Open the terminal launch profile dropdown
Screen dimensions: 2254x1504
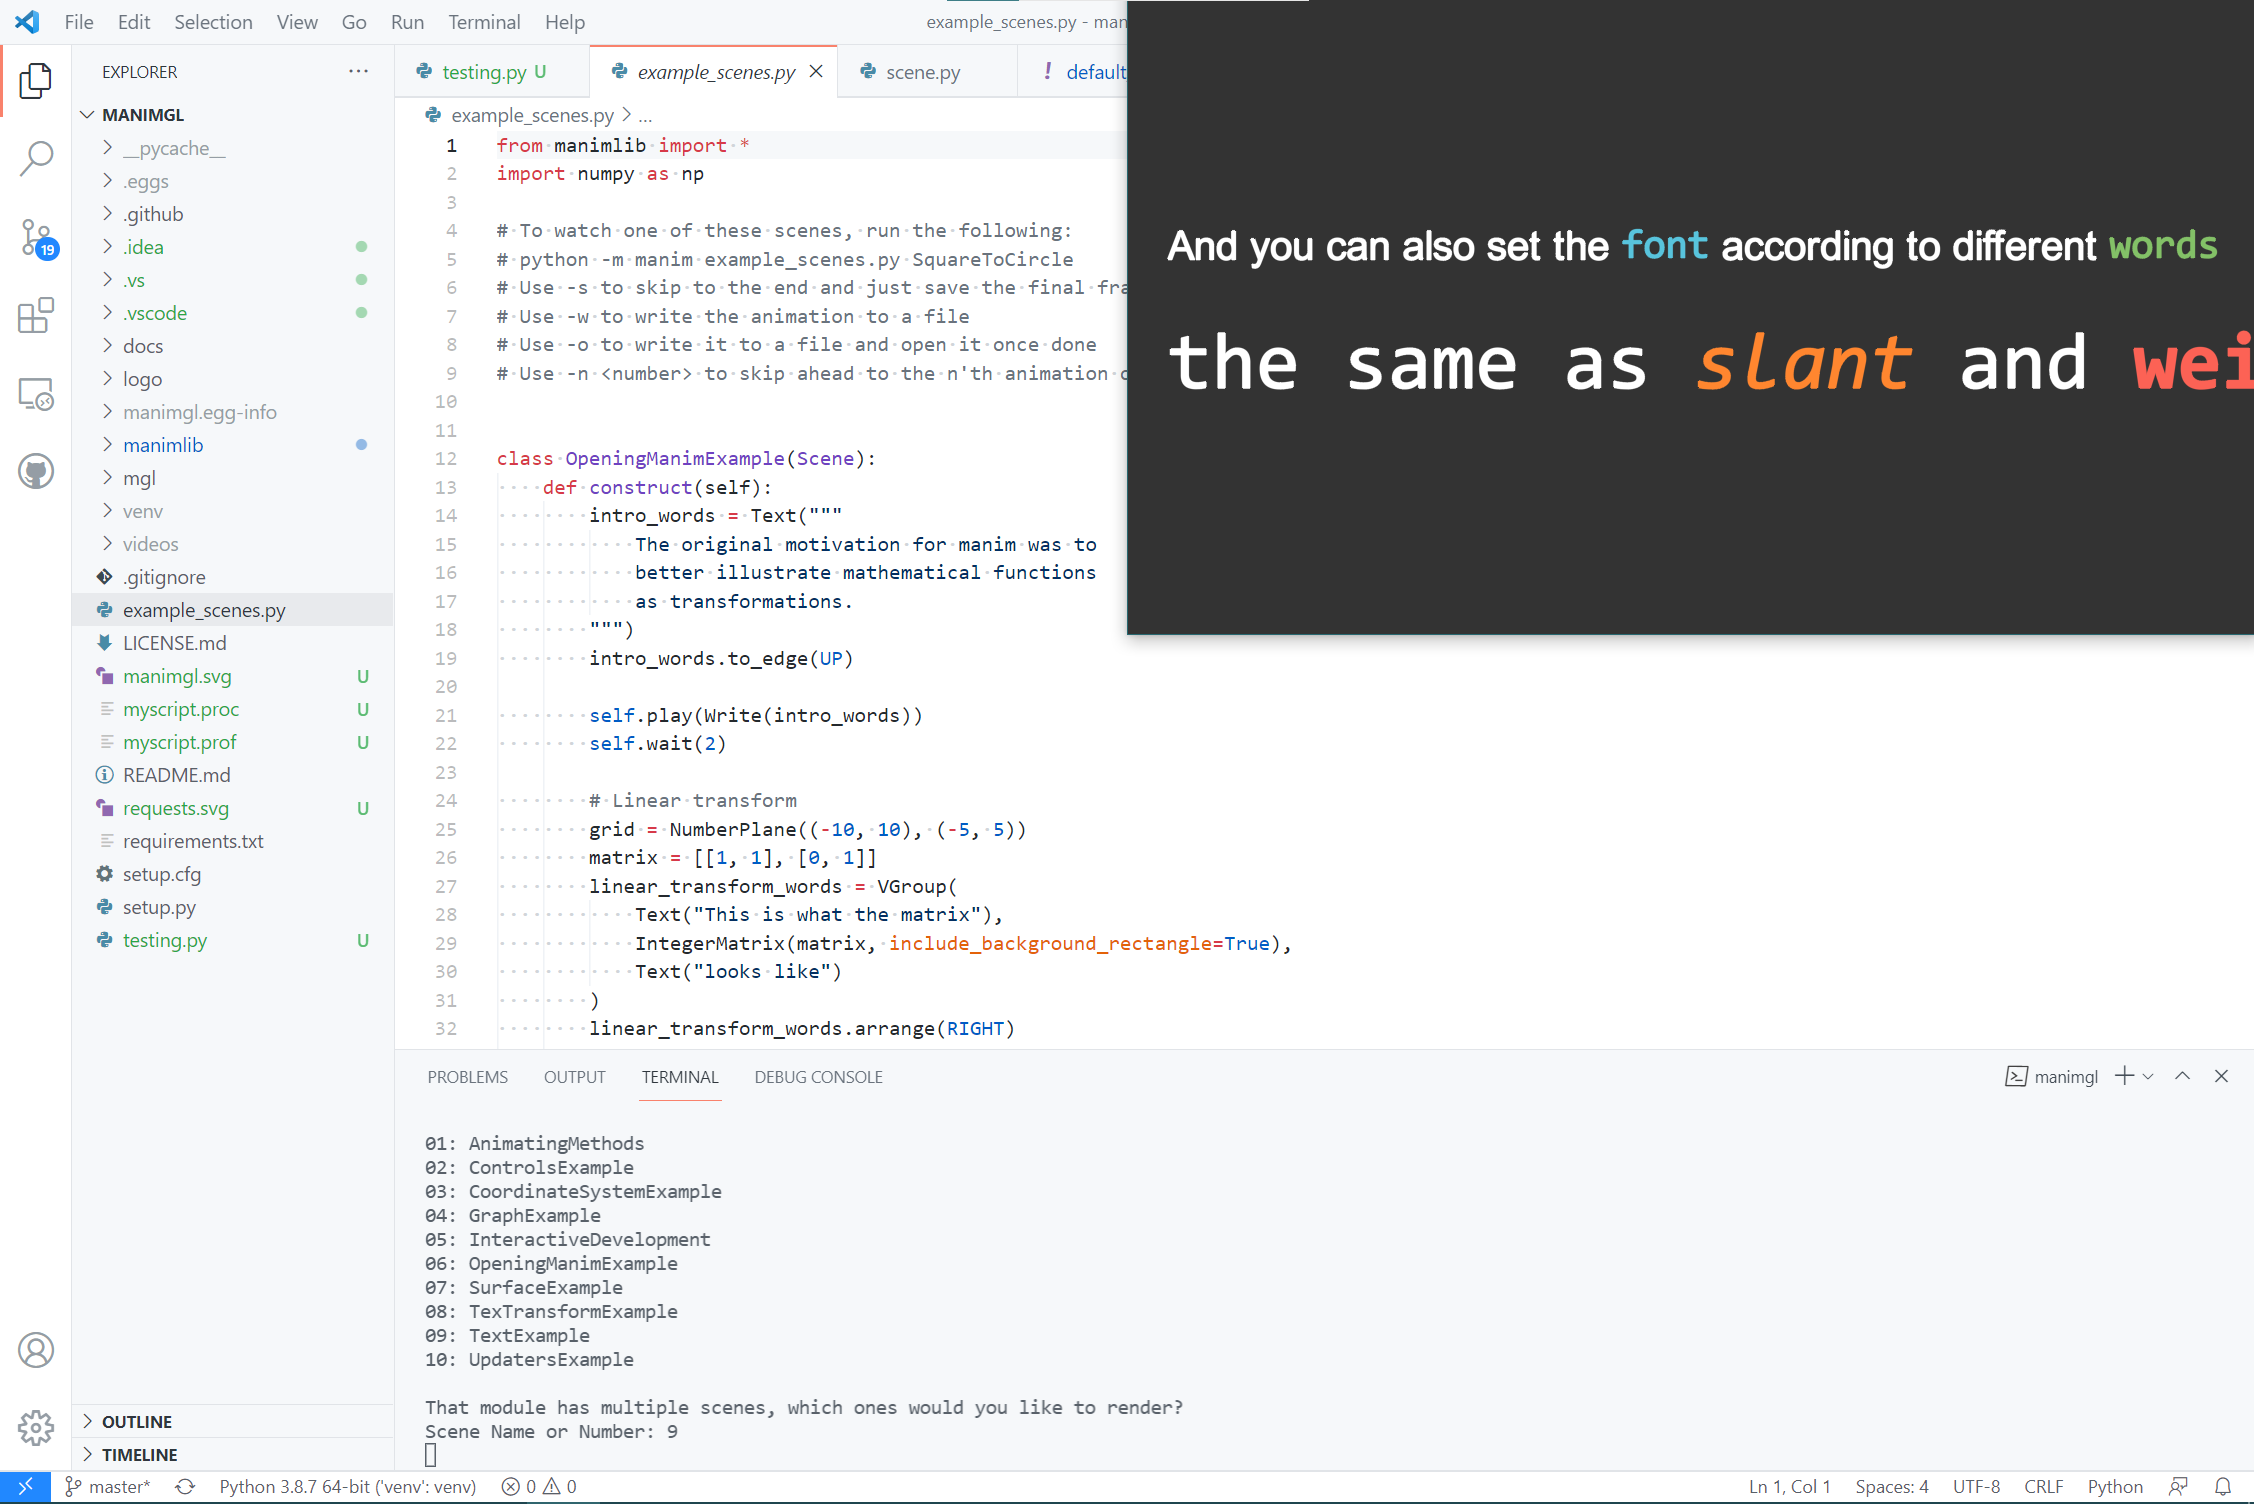click(2148, 1076)
